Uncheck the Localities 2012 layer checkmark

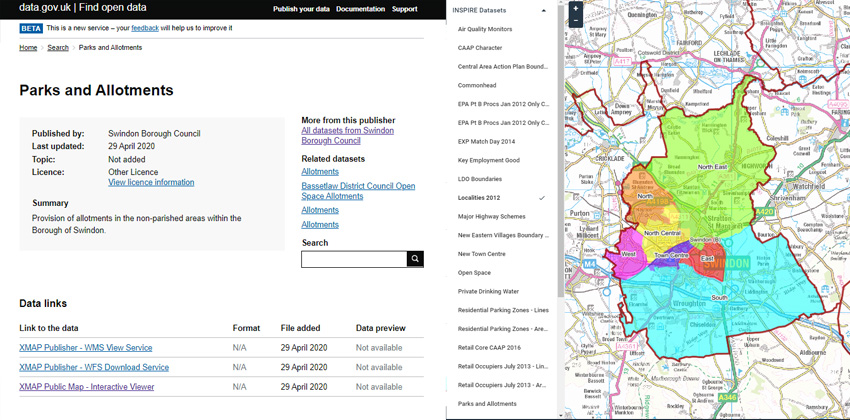(542, 198)
